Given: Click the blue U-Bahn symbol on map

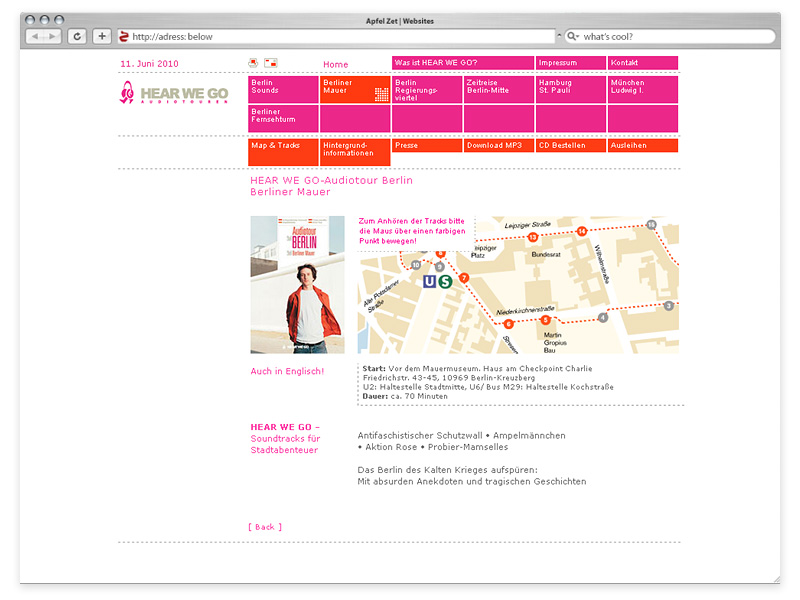Looking at the screenshot, I should pos(430,281).
